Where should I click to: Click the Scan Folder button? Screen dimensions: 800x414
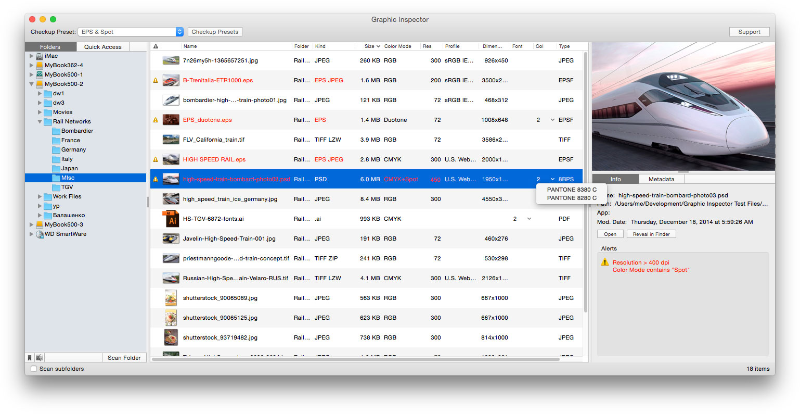pyautogui.click(x=125, y=357)
